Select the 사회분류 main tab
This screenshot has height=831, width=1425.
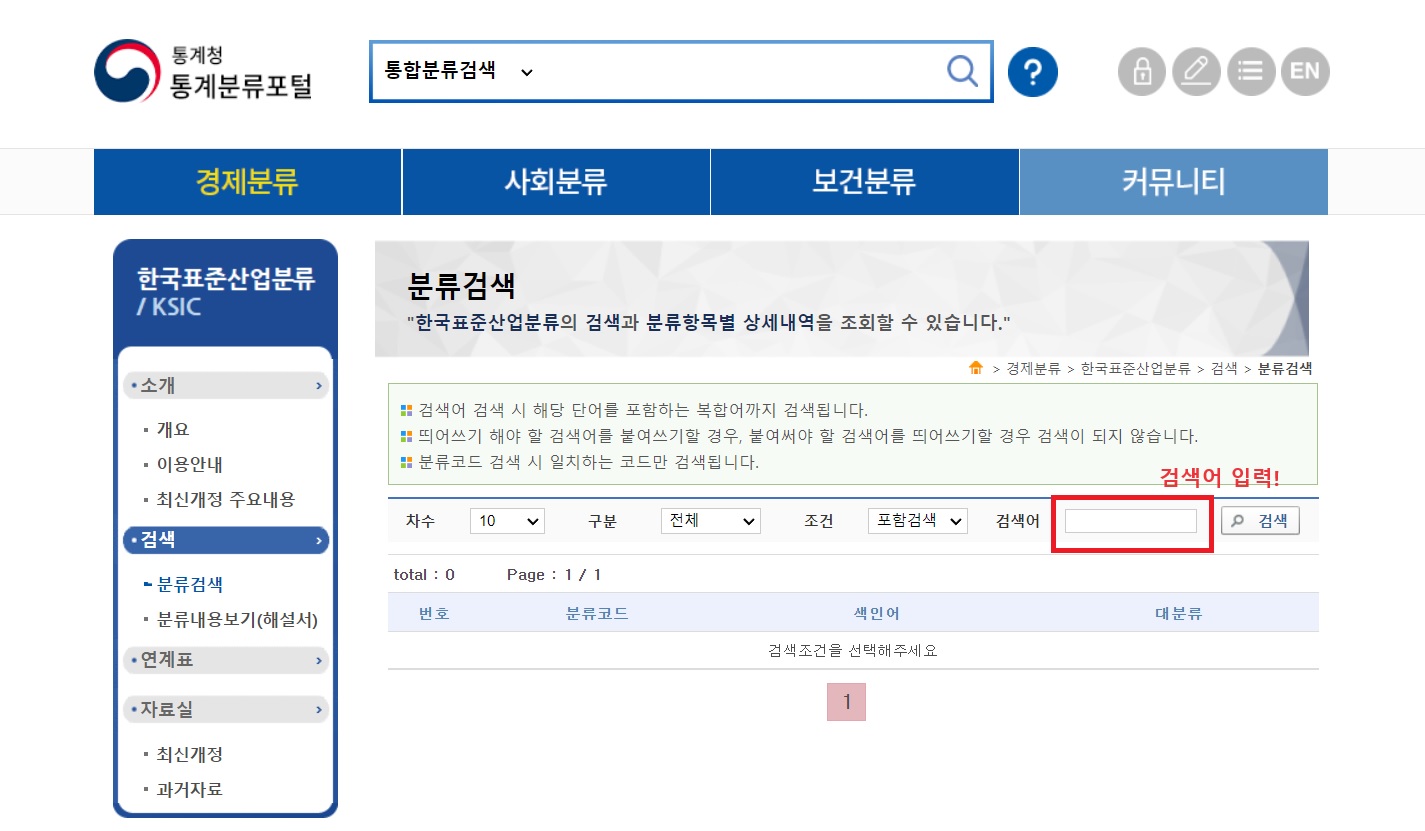[x=556, y=182]
